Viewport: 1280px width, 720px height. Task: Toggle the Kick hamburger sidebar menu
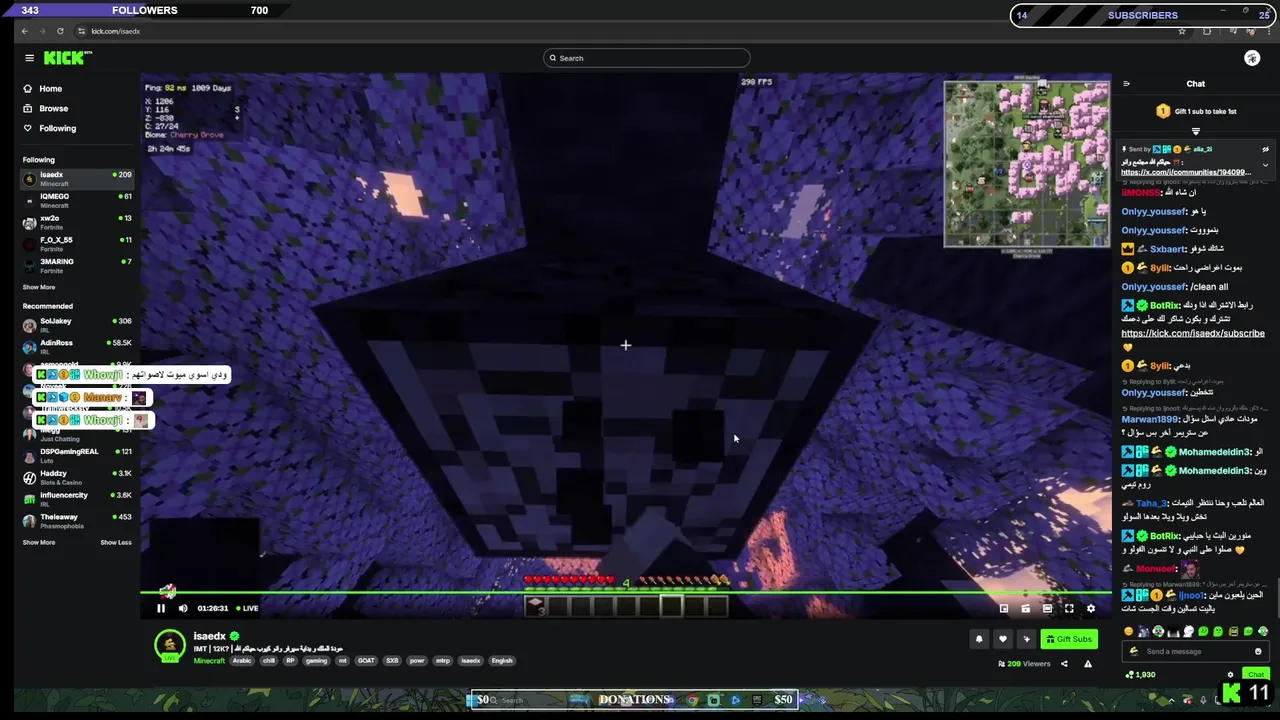point(29,58)
